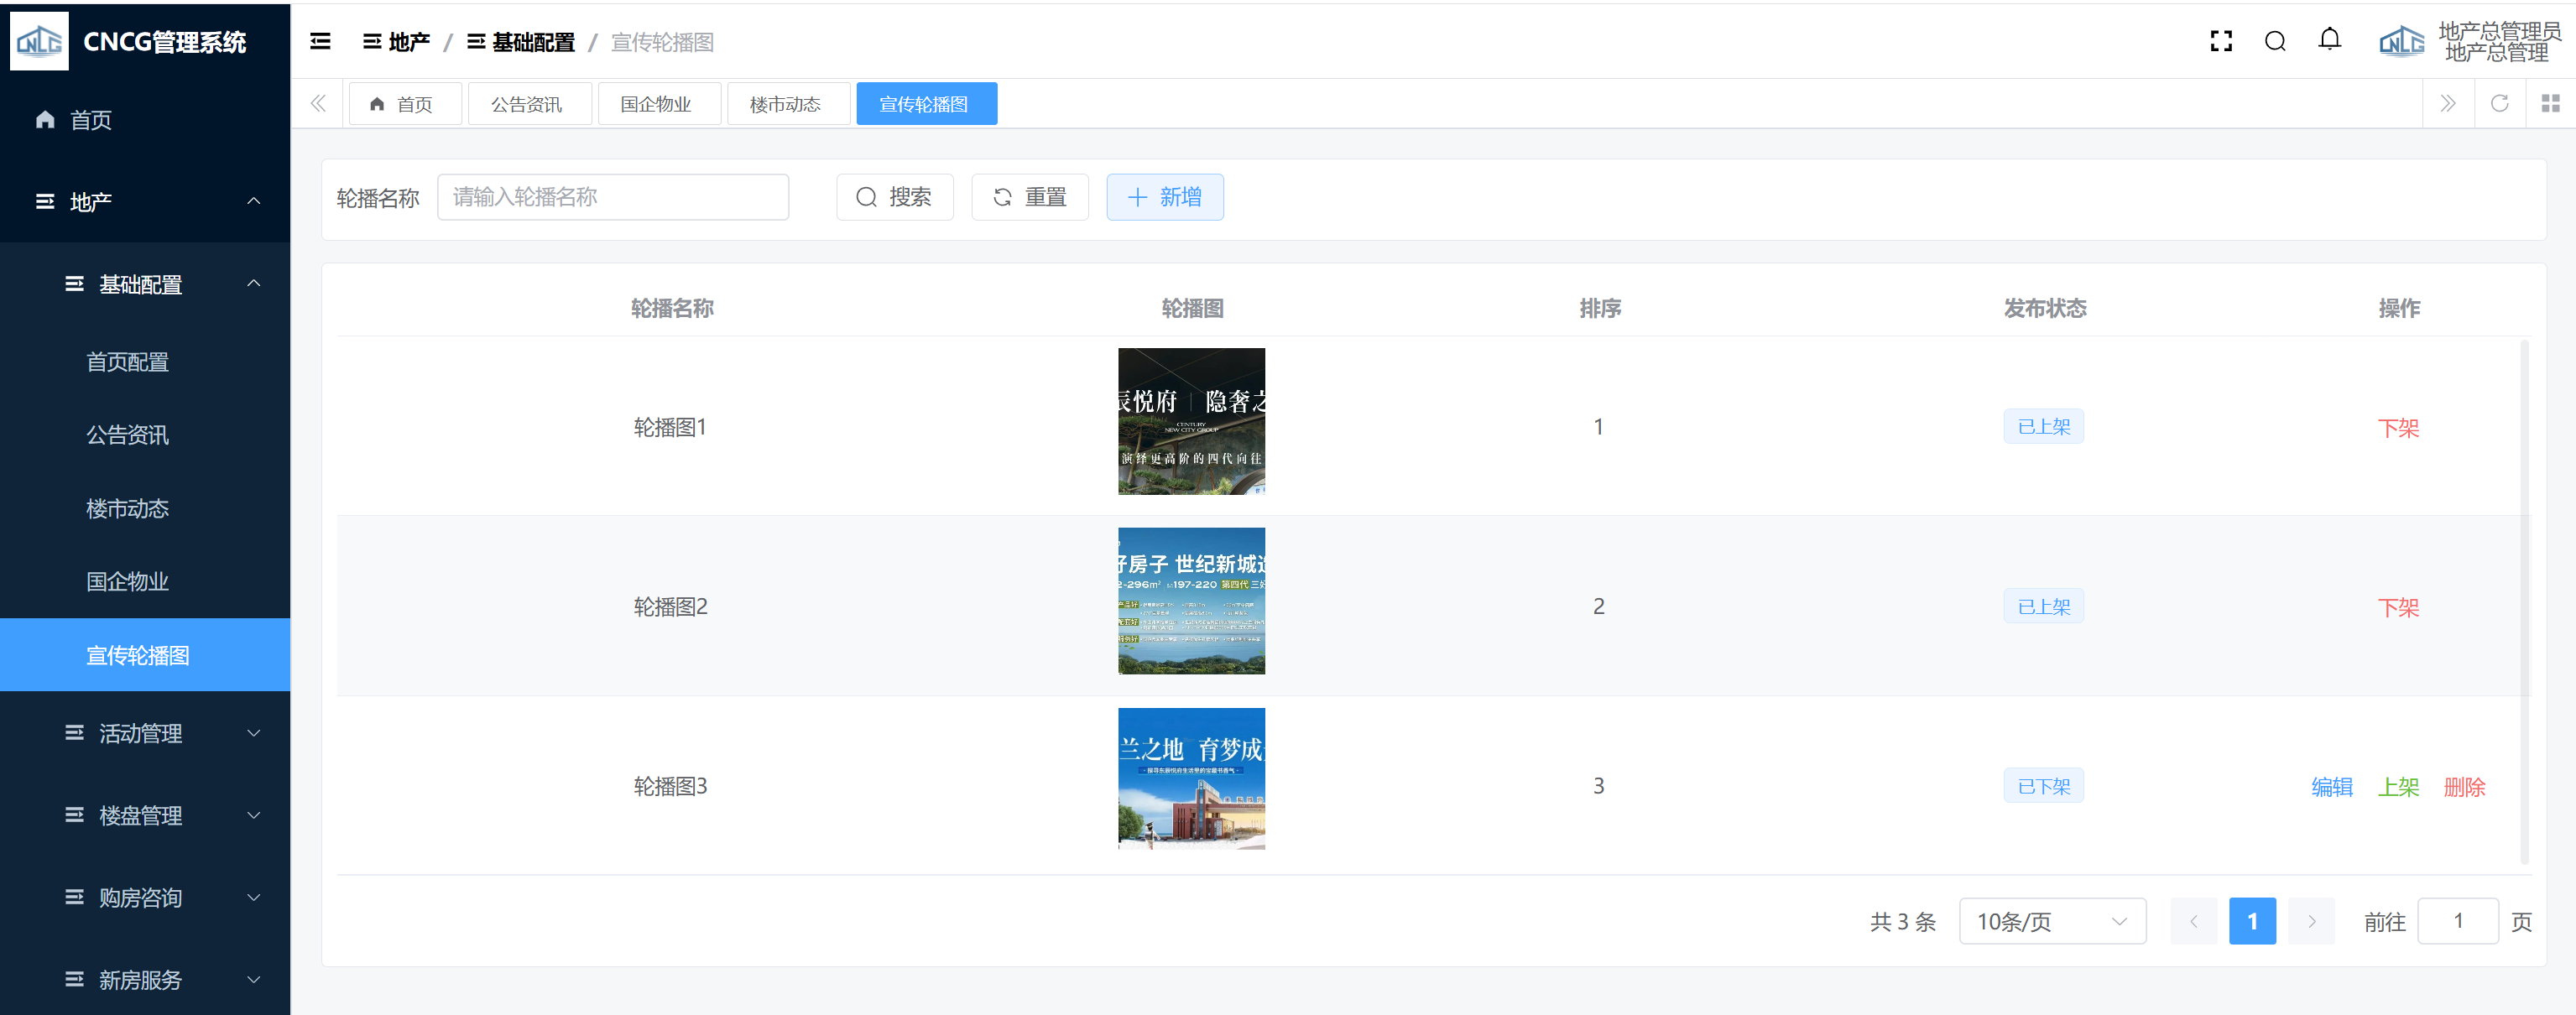Take 轮播图2 offline with 下架
The height and width of the screenshot is (1015, 2576).
point(2397,608)
